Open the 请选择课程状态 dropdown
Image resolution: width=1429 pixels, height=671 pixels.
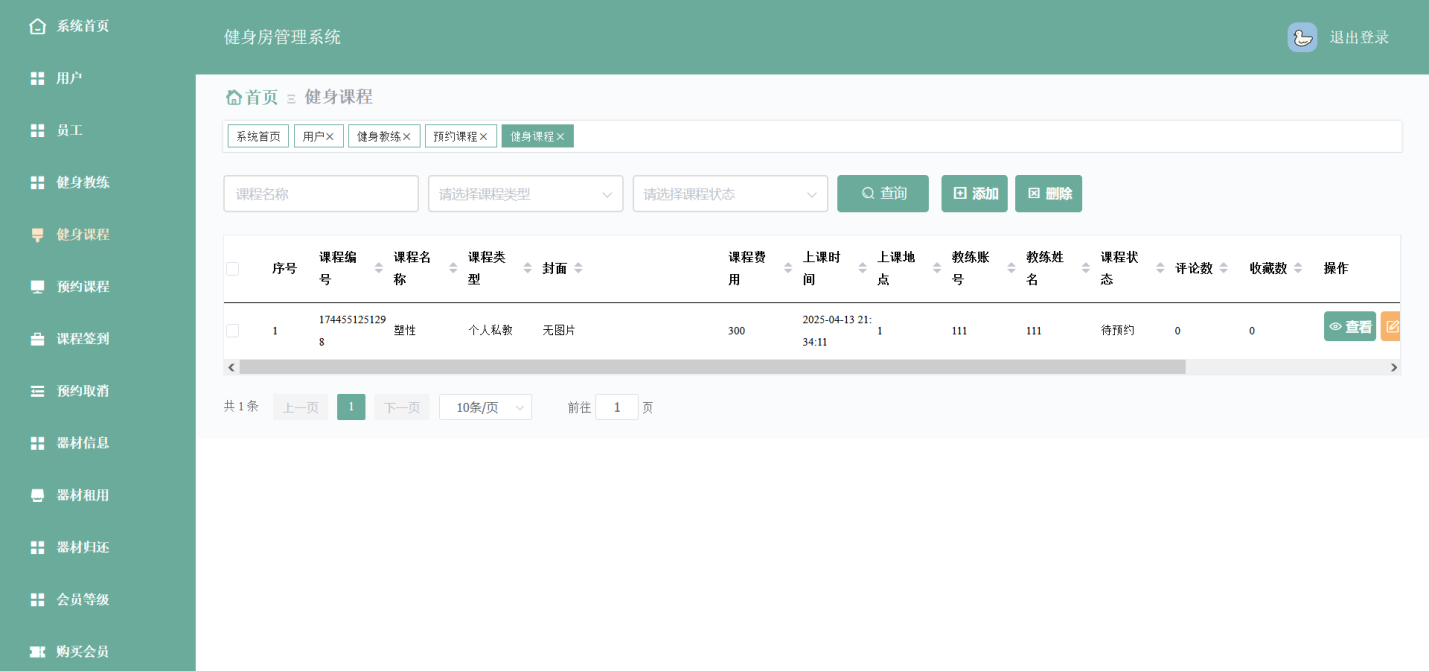[x=730, y=194]
